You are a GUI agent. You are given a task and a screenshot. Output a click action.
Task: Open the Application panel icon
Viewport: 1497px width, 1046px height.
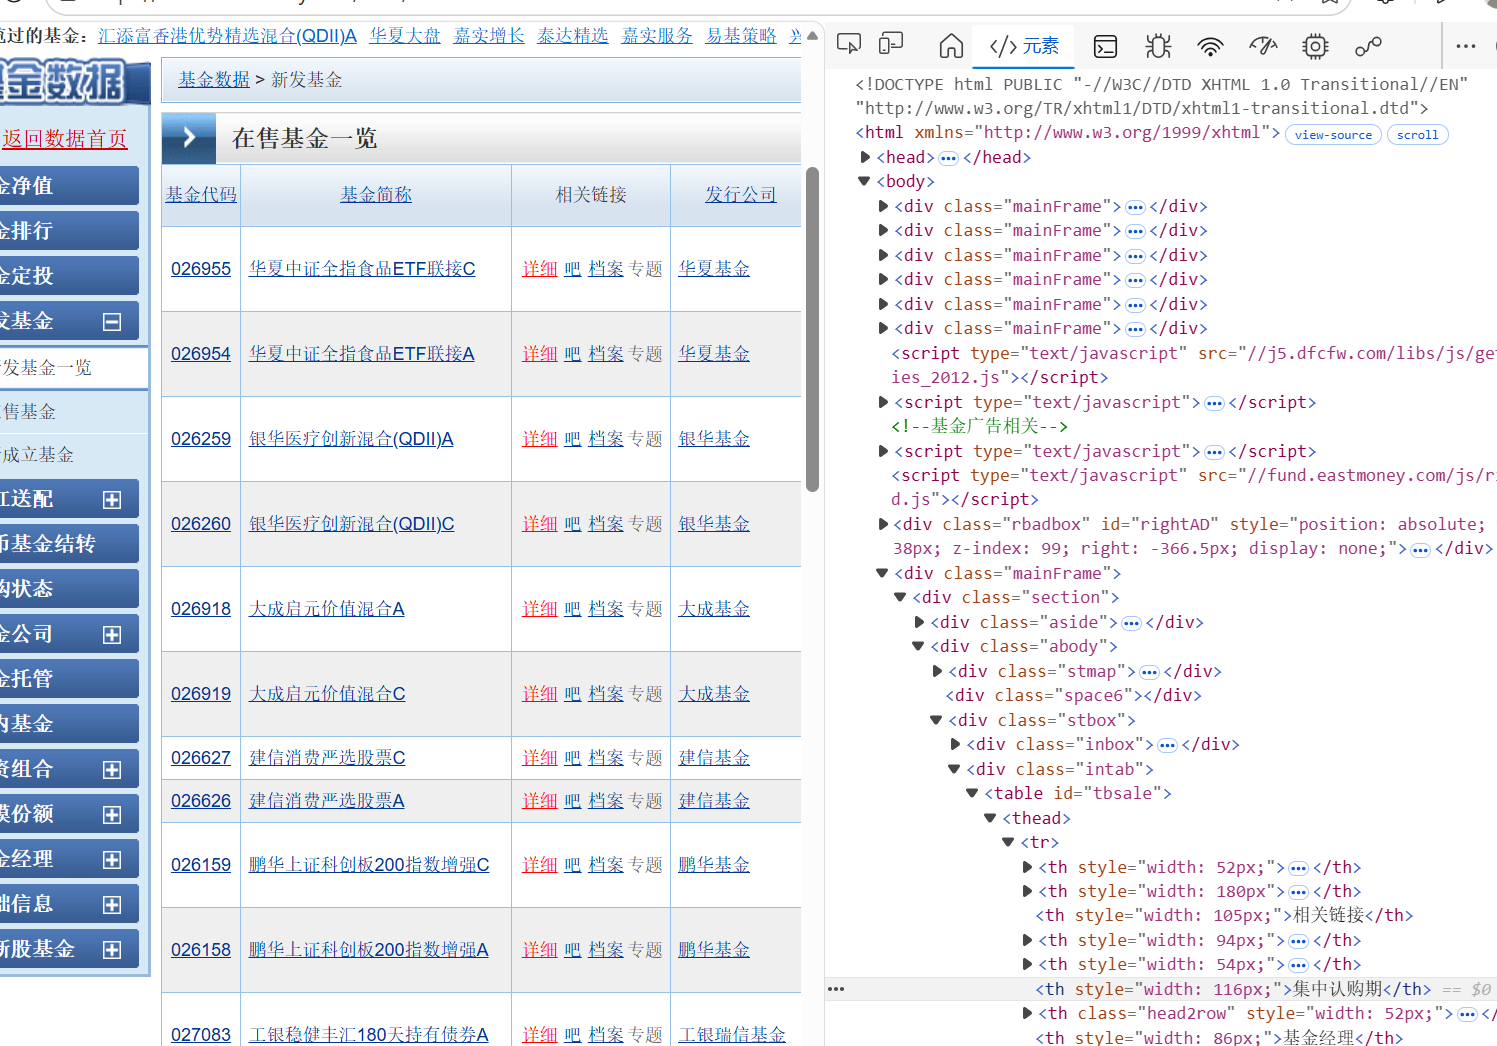(x=1368, y=46)
